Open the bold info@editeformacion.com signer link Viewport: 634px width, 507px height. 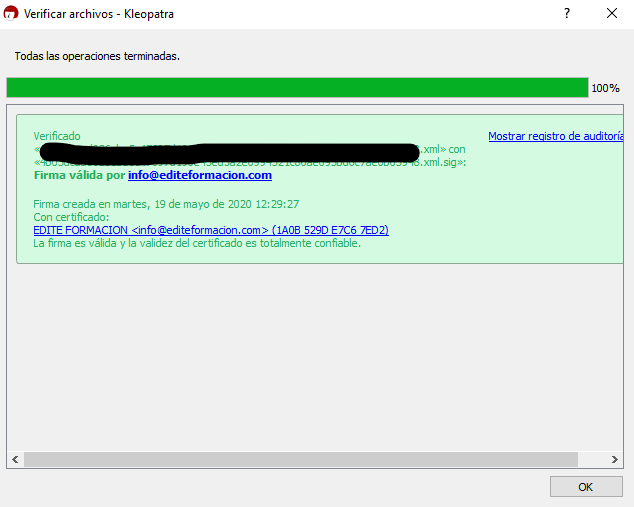[x=200, y=175]
